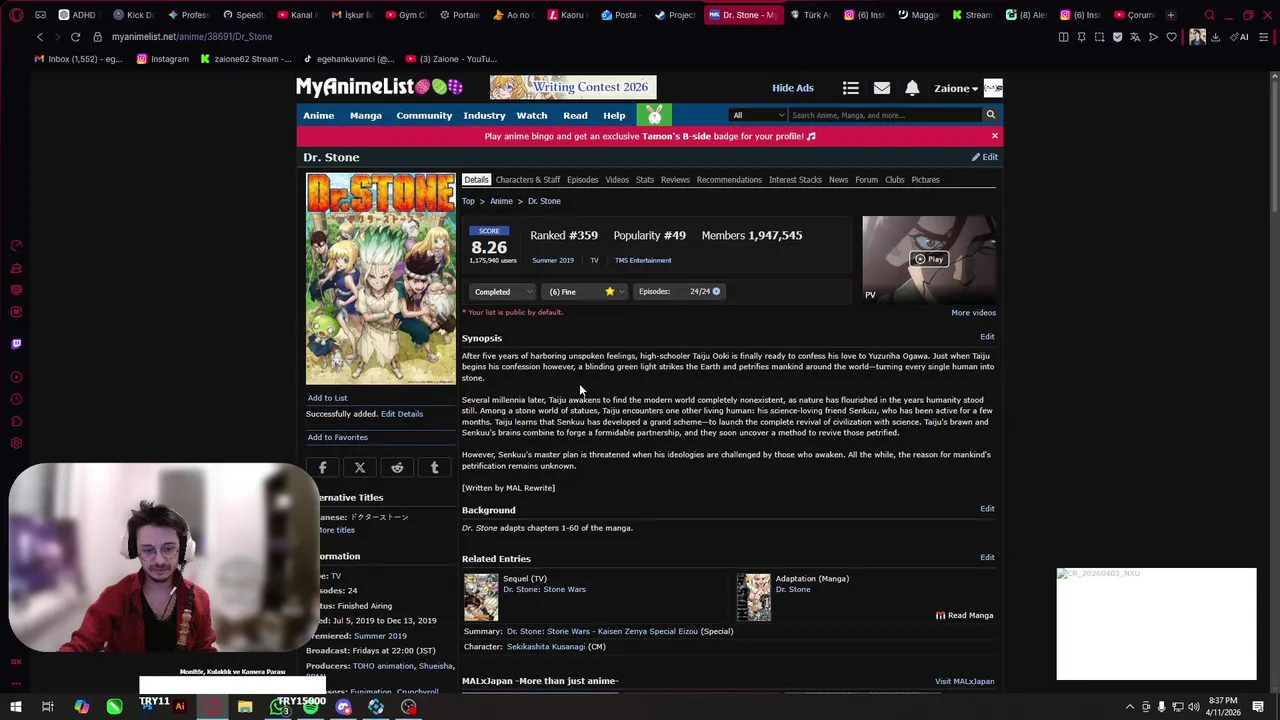
Task: Share on Reddit icon
Action: coord(397,467)
